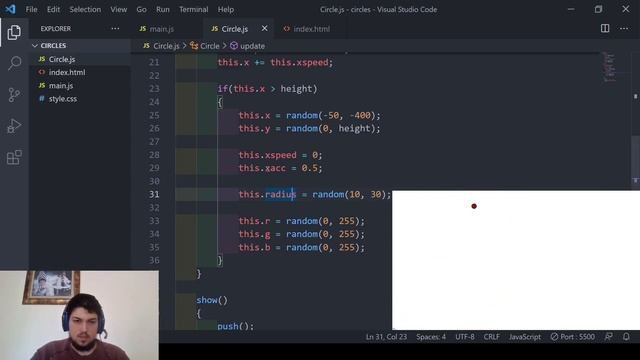Change language mode via JavaScript

click(x=524, y=337)
